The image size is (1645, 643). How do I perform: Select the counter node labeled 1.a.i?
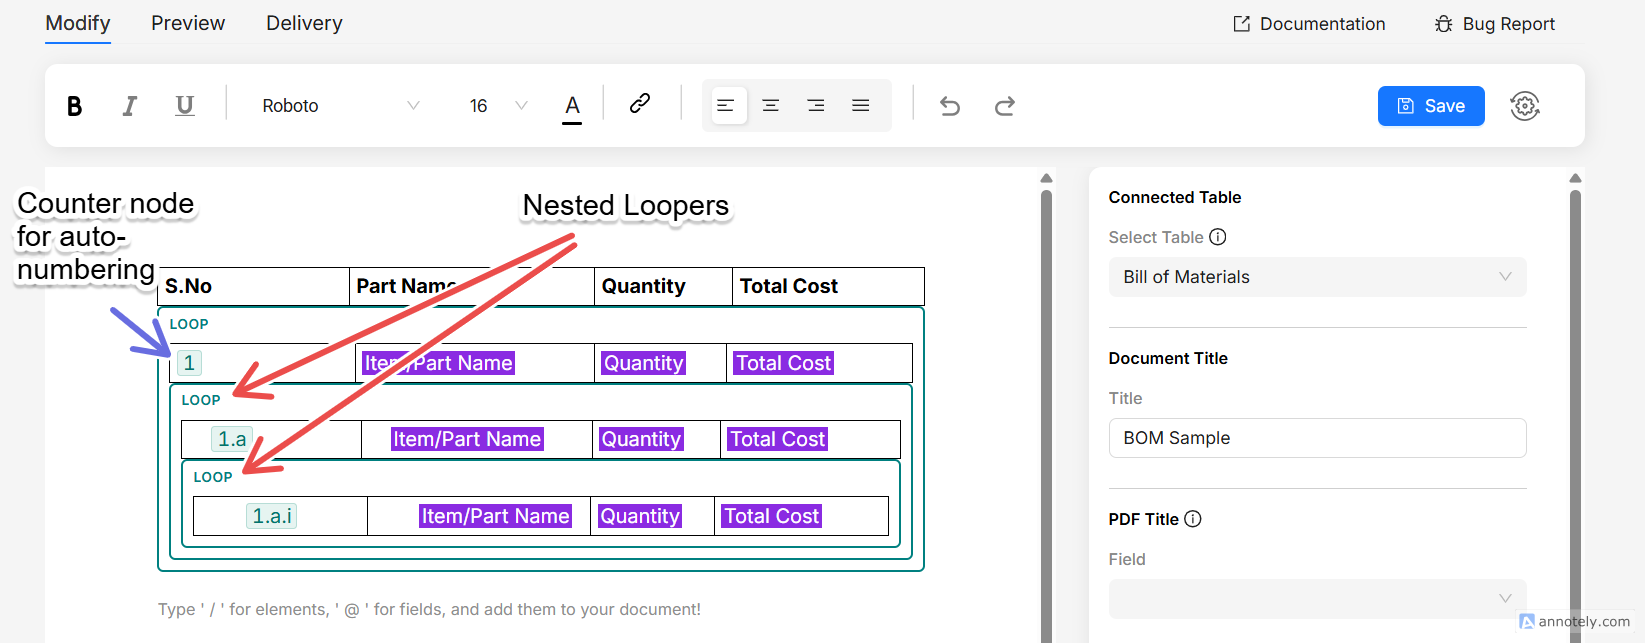click(272, 516)
